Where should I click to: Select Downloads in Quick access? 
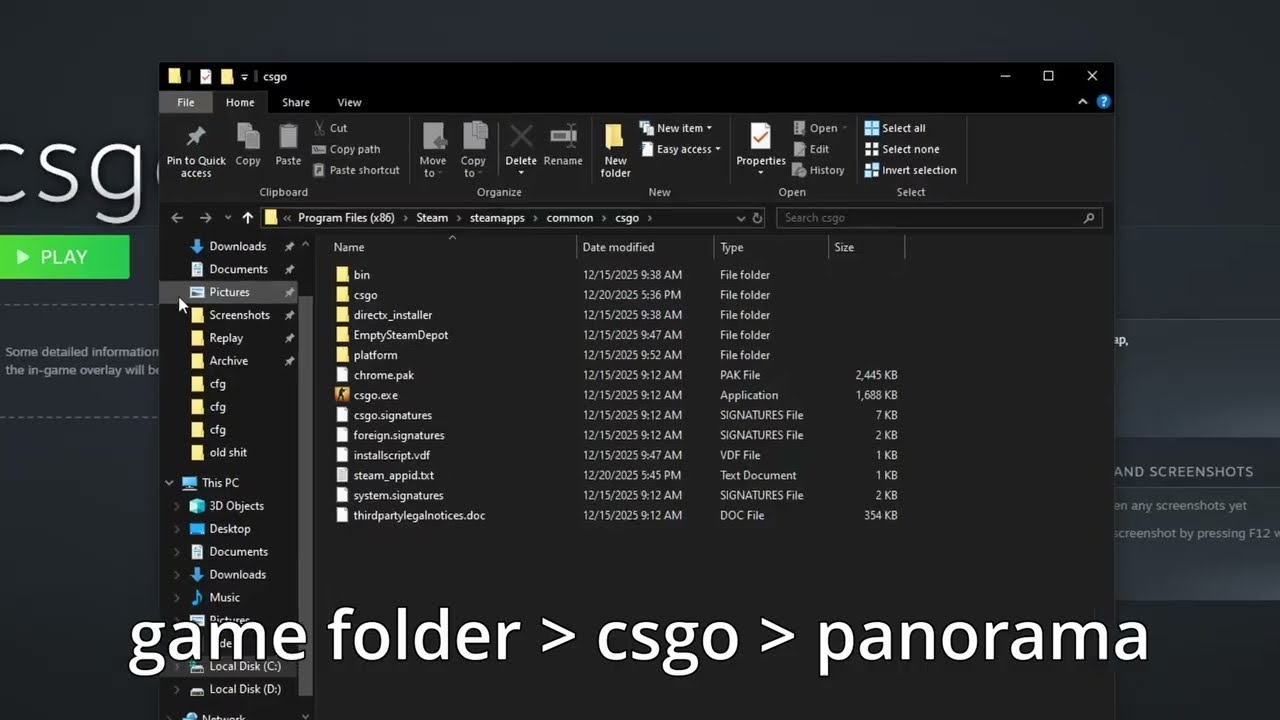(237, 246)
